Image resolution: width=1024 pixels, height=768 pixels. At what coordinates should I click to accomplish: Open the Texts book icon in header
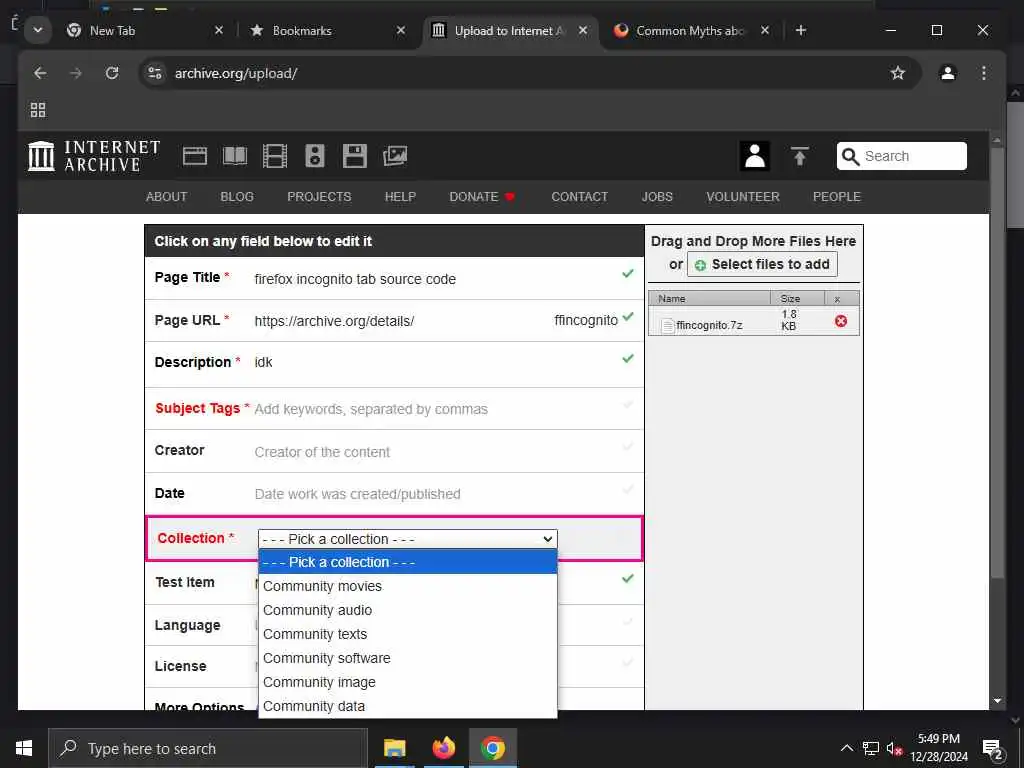(235, 156)
